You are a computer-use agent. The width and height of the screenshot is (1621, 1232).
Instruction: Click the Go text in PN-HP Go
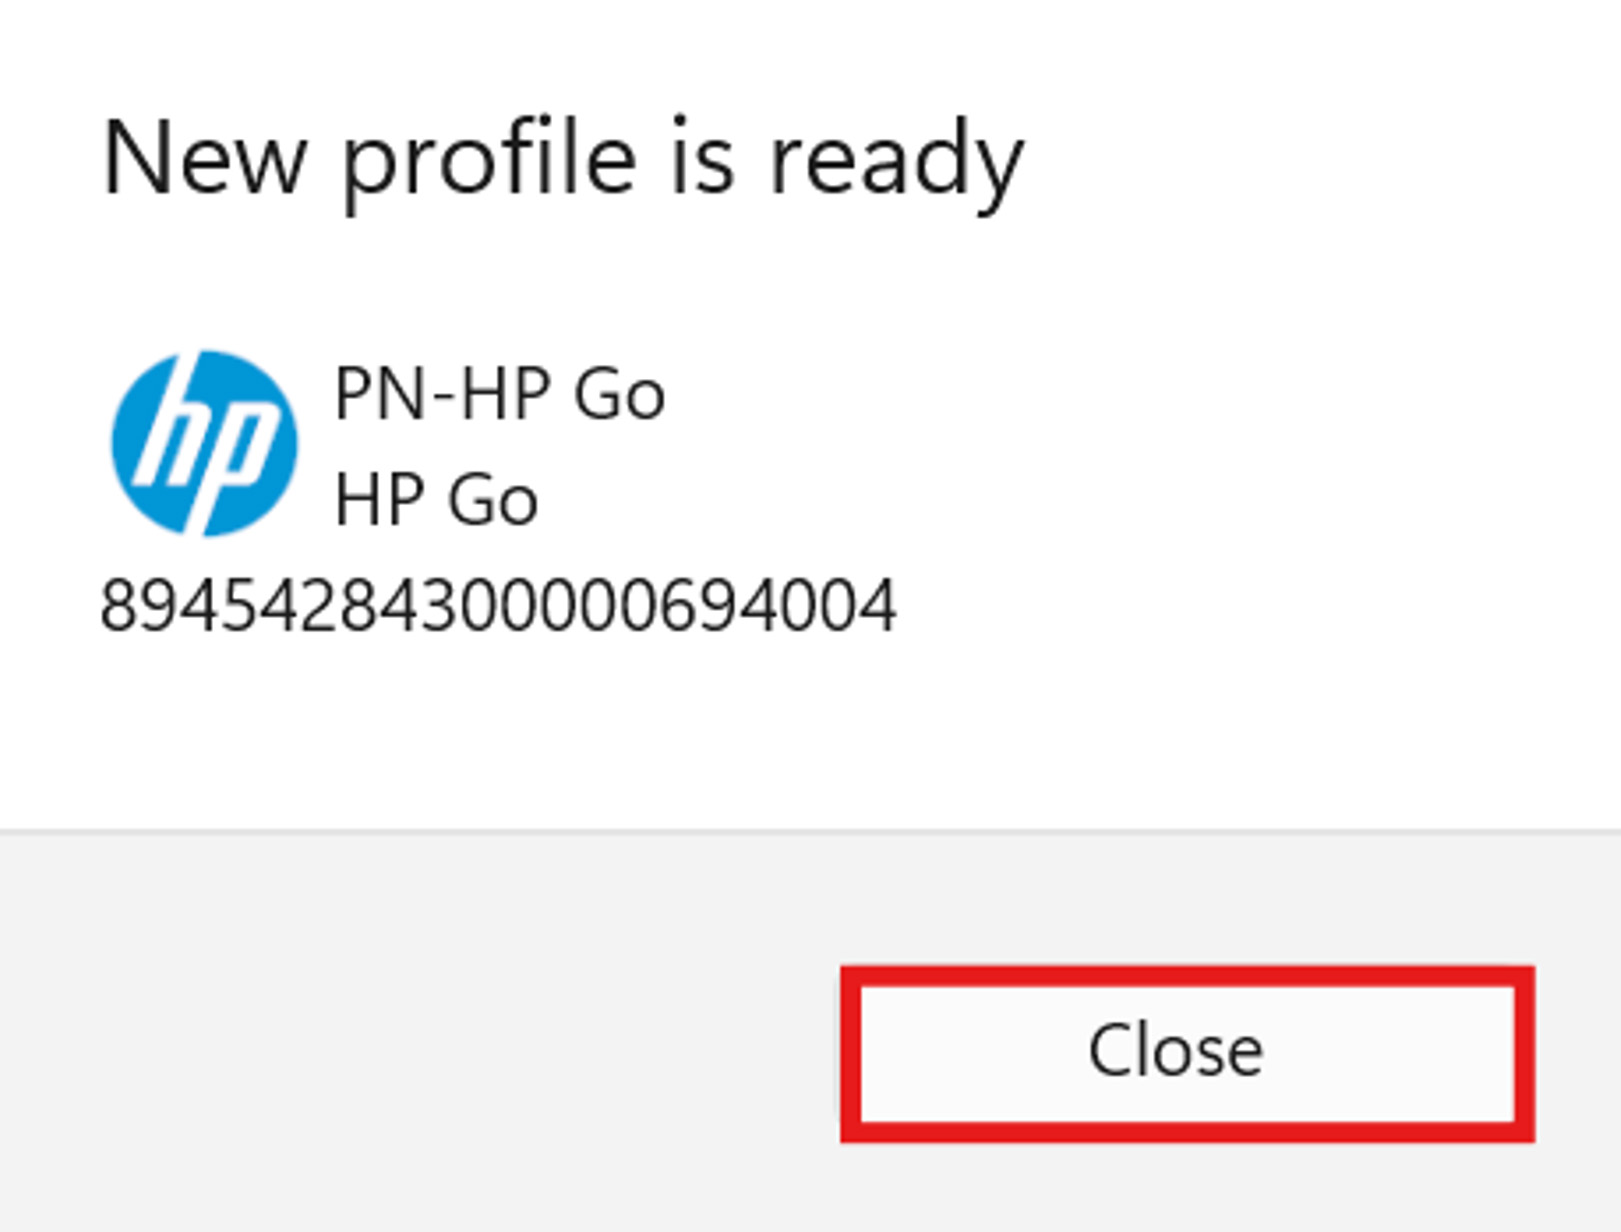pyautogui.click(x=619, y=394)
